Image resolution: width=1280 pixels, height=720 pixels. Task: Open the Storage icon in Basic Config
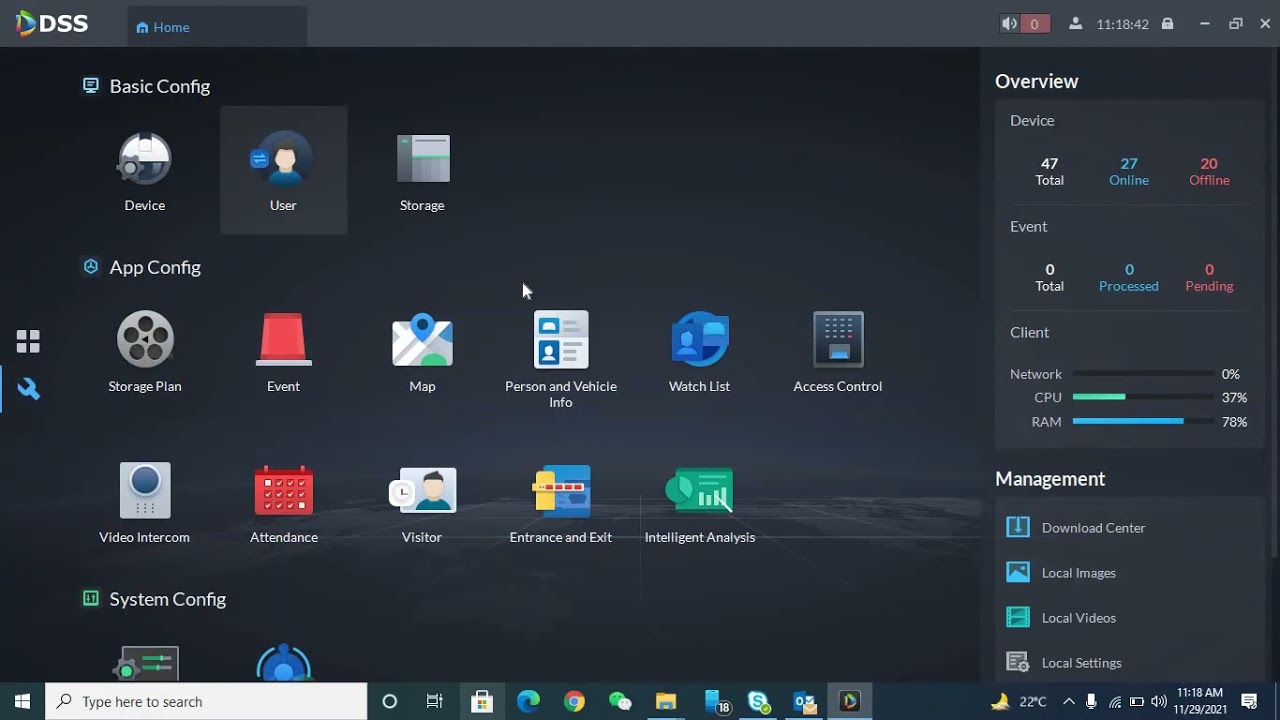pos(423,159)
